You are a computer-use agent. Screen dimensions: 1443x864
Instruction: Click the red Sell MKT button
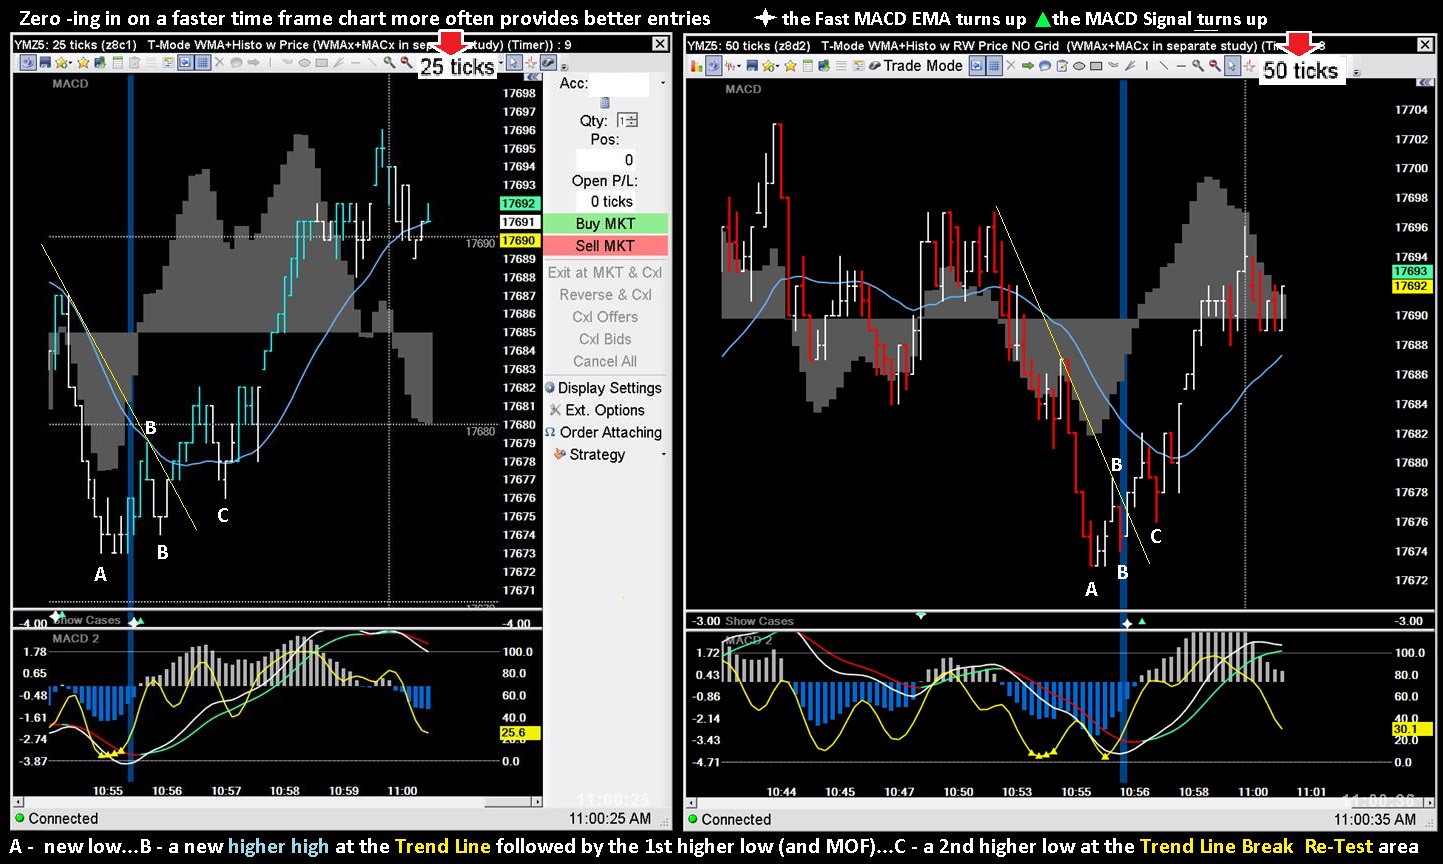pyautogui.click(x=605, y=245)
